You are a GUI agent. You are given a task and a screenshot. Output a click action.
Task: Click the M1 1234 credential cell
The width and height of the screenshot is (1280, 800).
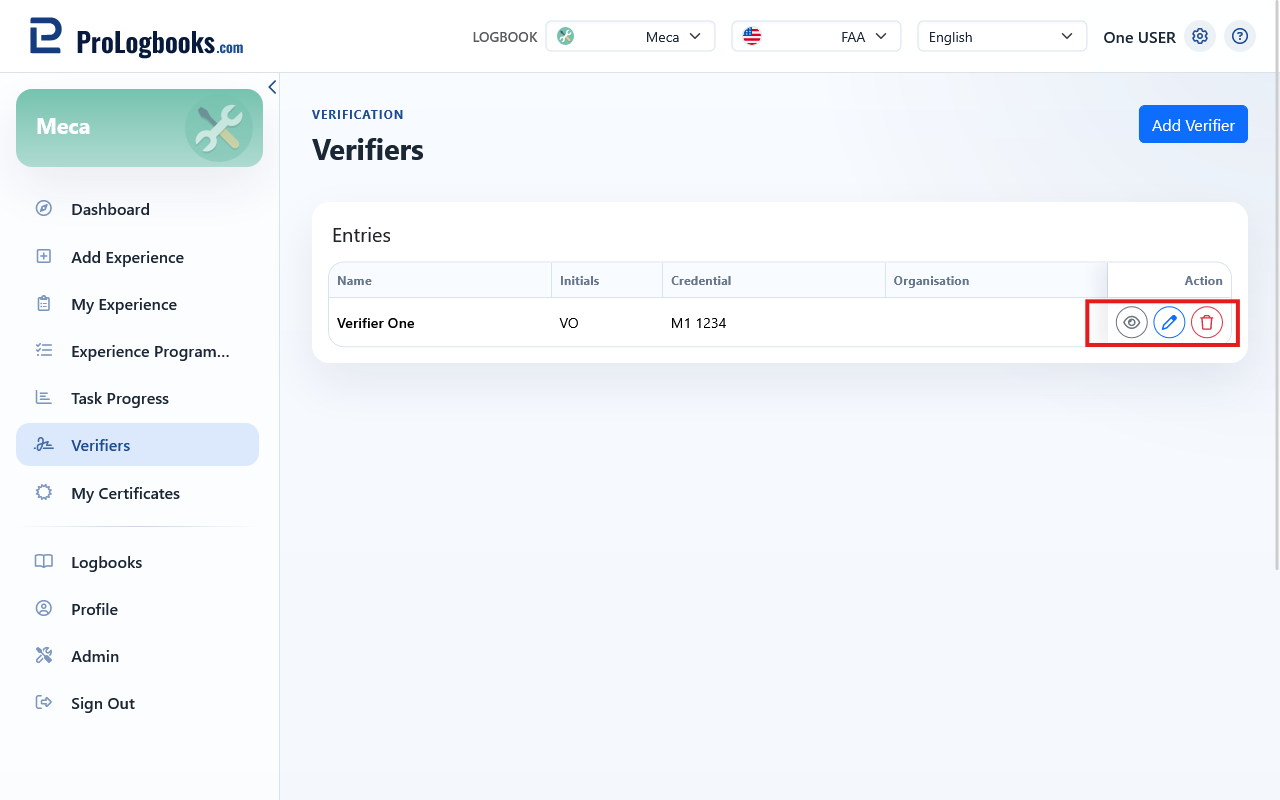pos(774,323)
